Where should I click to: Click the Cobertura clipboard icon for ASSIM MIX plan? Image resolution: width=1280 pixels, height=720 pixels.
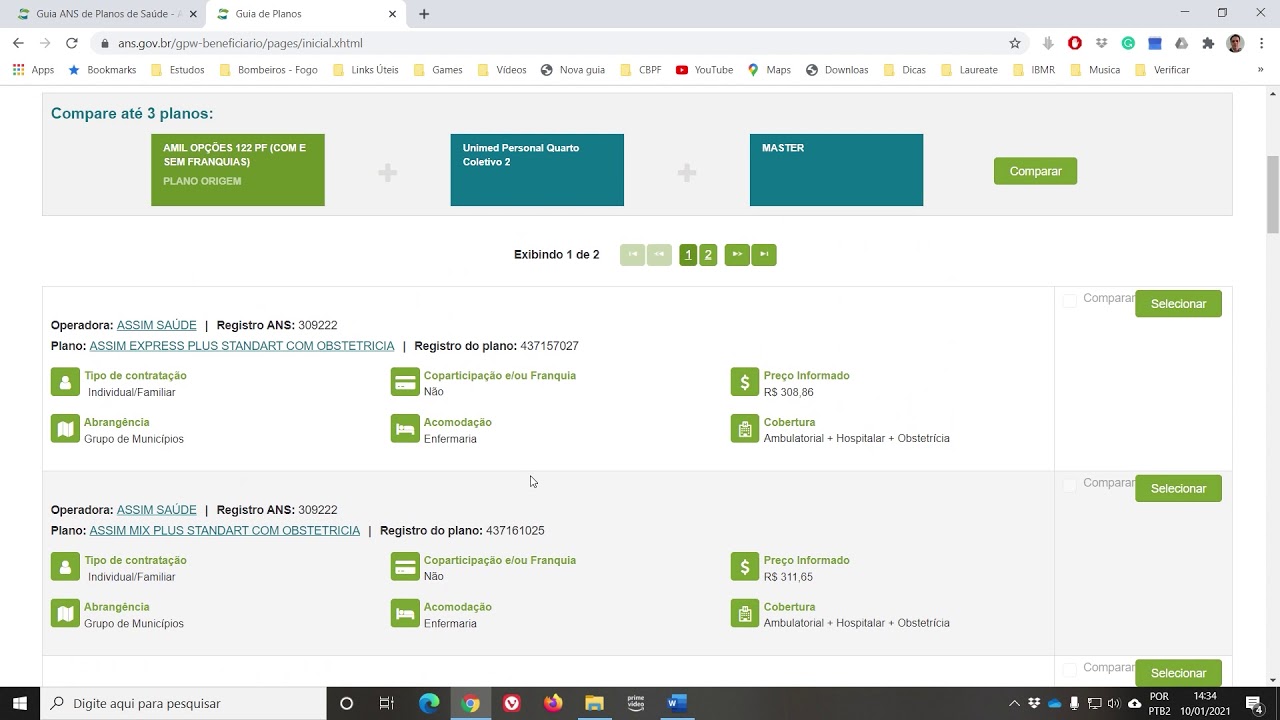click(x=745, y=614)
